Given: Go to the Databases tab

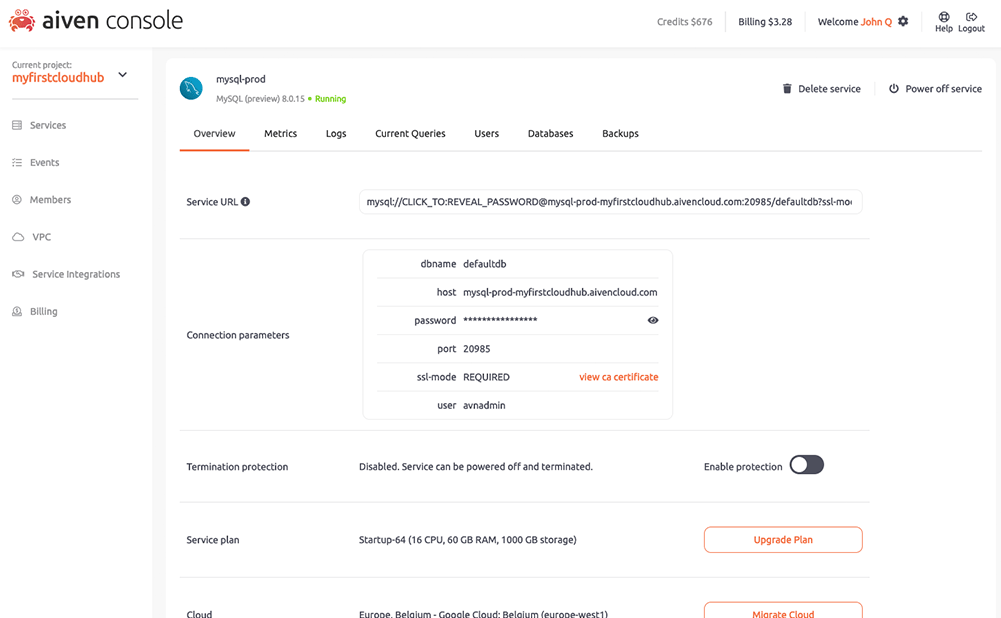Looking at the screenshot, I should (550, 133).
